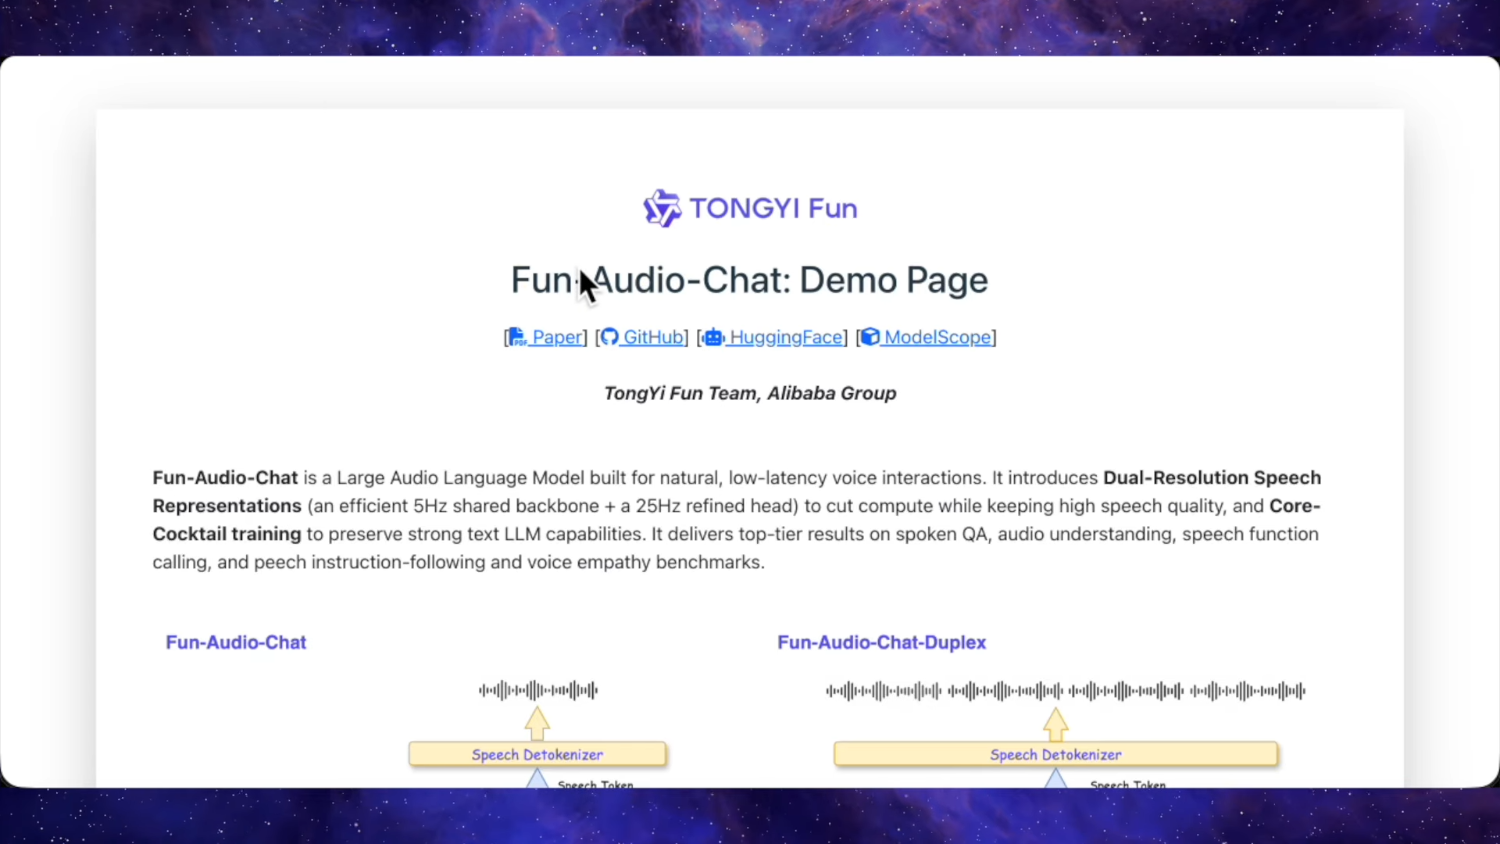
Task: Click the GitHub octocat icon
Action: point(609,337)
